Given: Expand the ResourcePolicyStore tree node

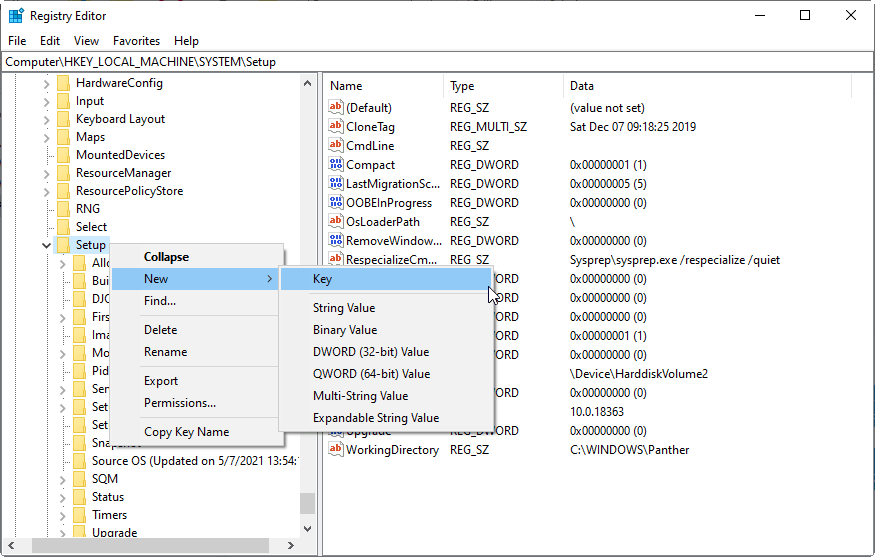Looking at the screenshot, I should (46, 192).
